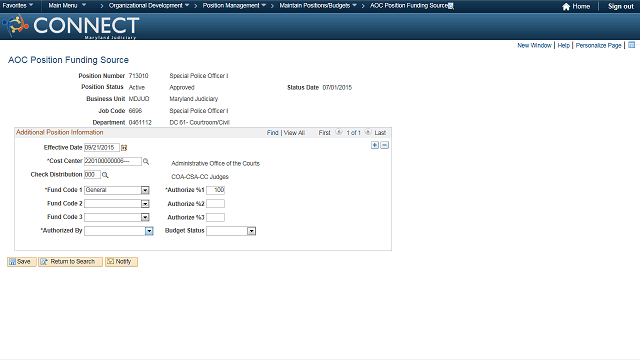Open Organizational Development breadcrumb menu
Image resolution: width=640 pixels, height=360 pixels.
pyautogui.click(x=149, y=6)
